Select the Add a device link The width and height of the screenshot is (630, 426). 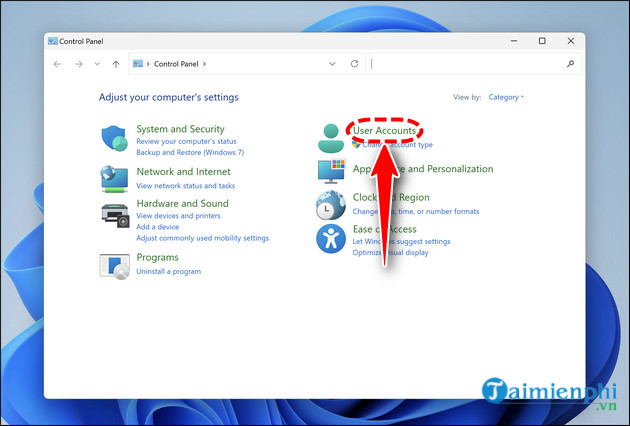tap(158, 227)
